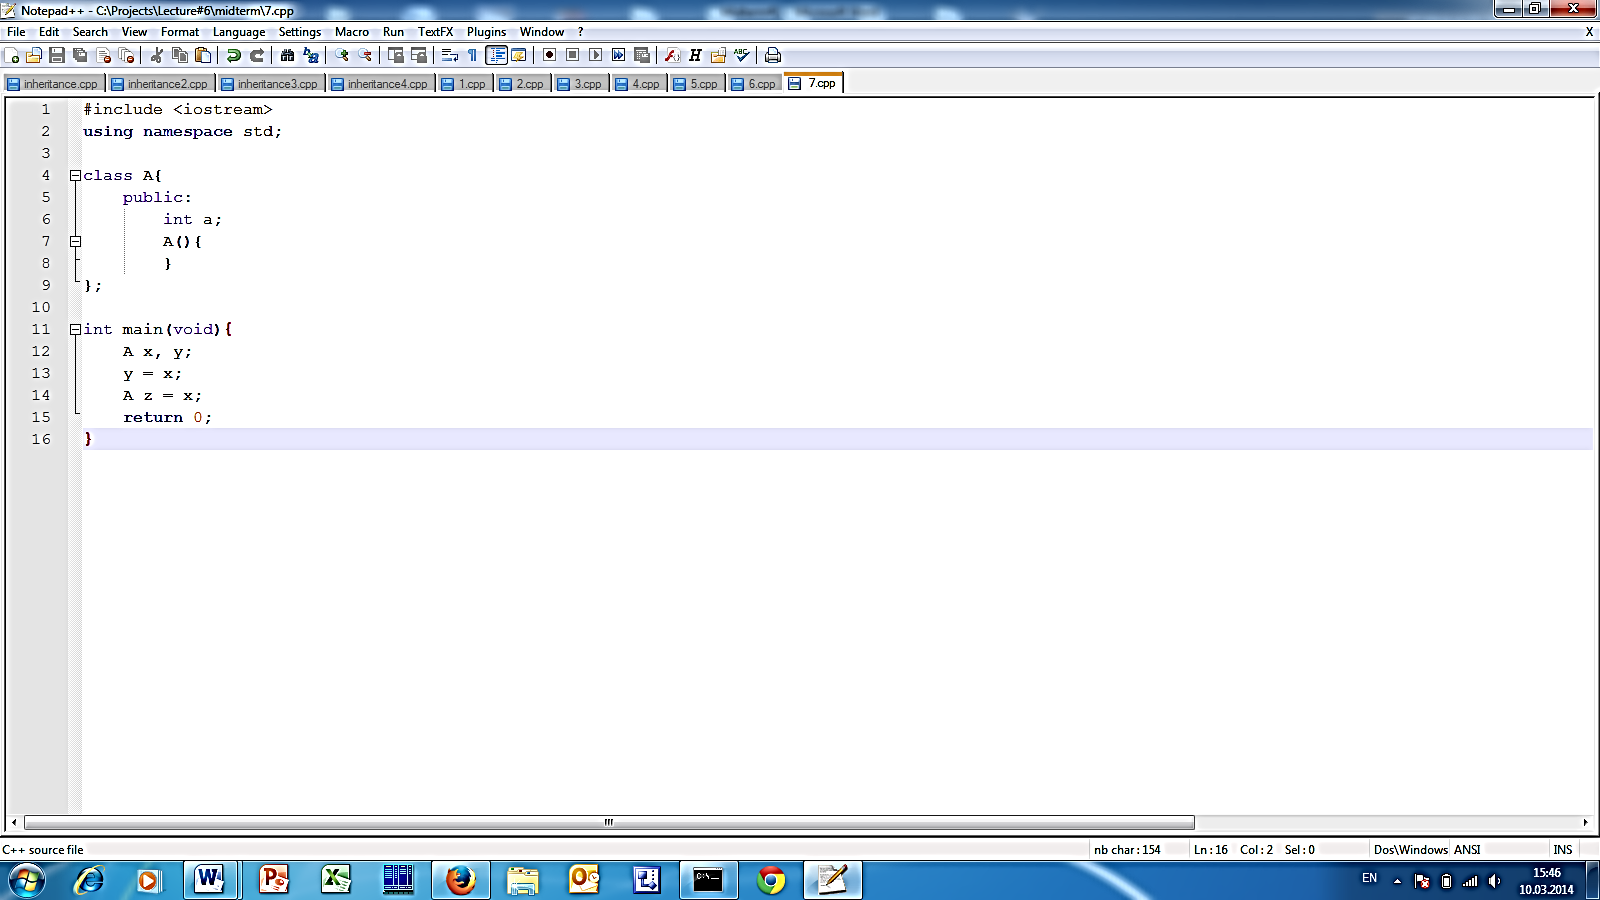The width and height of the screenshot is (1600, 900).
Task: Start macro recording with the record icon
Action: [550, 55]
